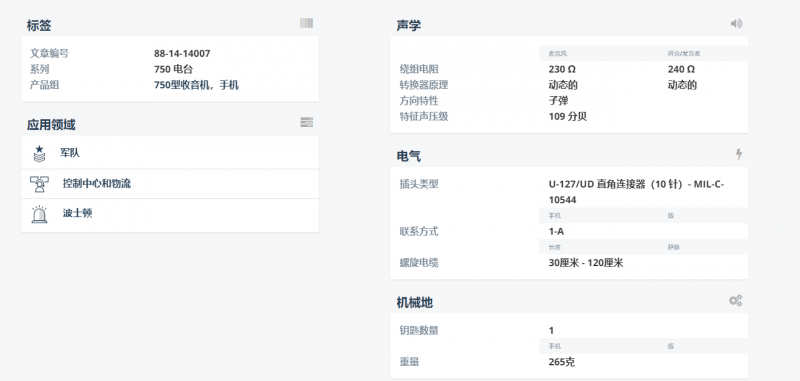Click the 265克 weight value
This screenshot has width=800, height=381.
561,363
